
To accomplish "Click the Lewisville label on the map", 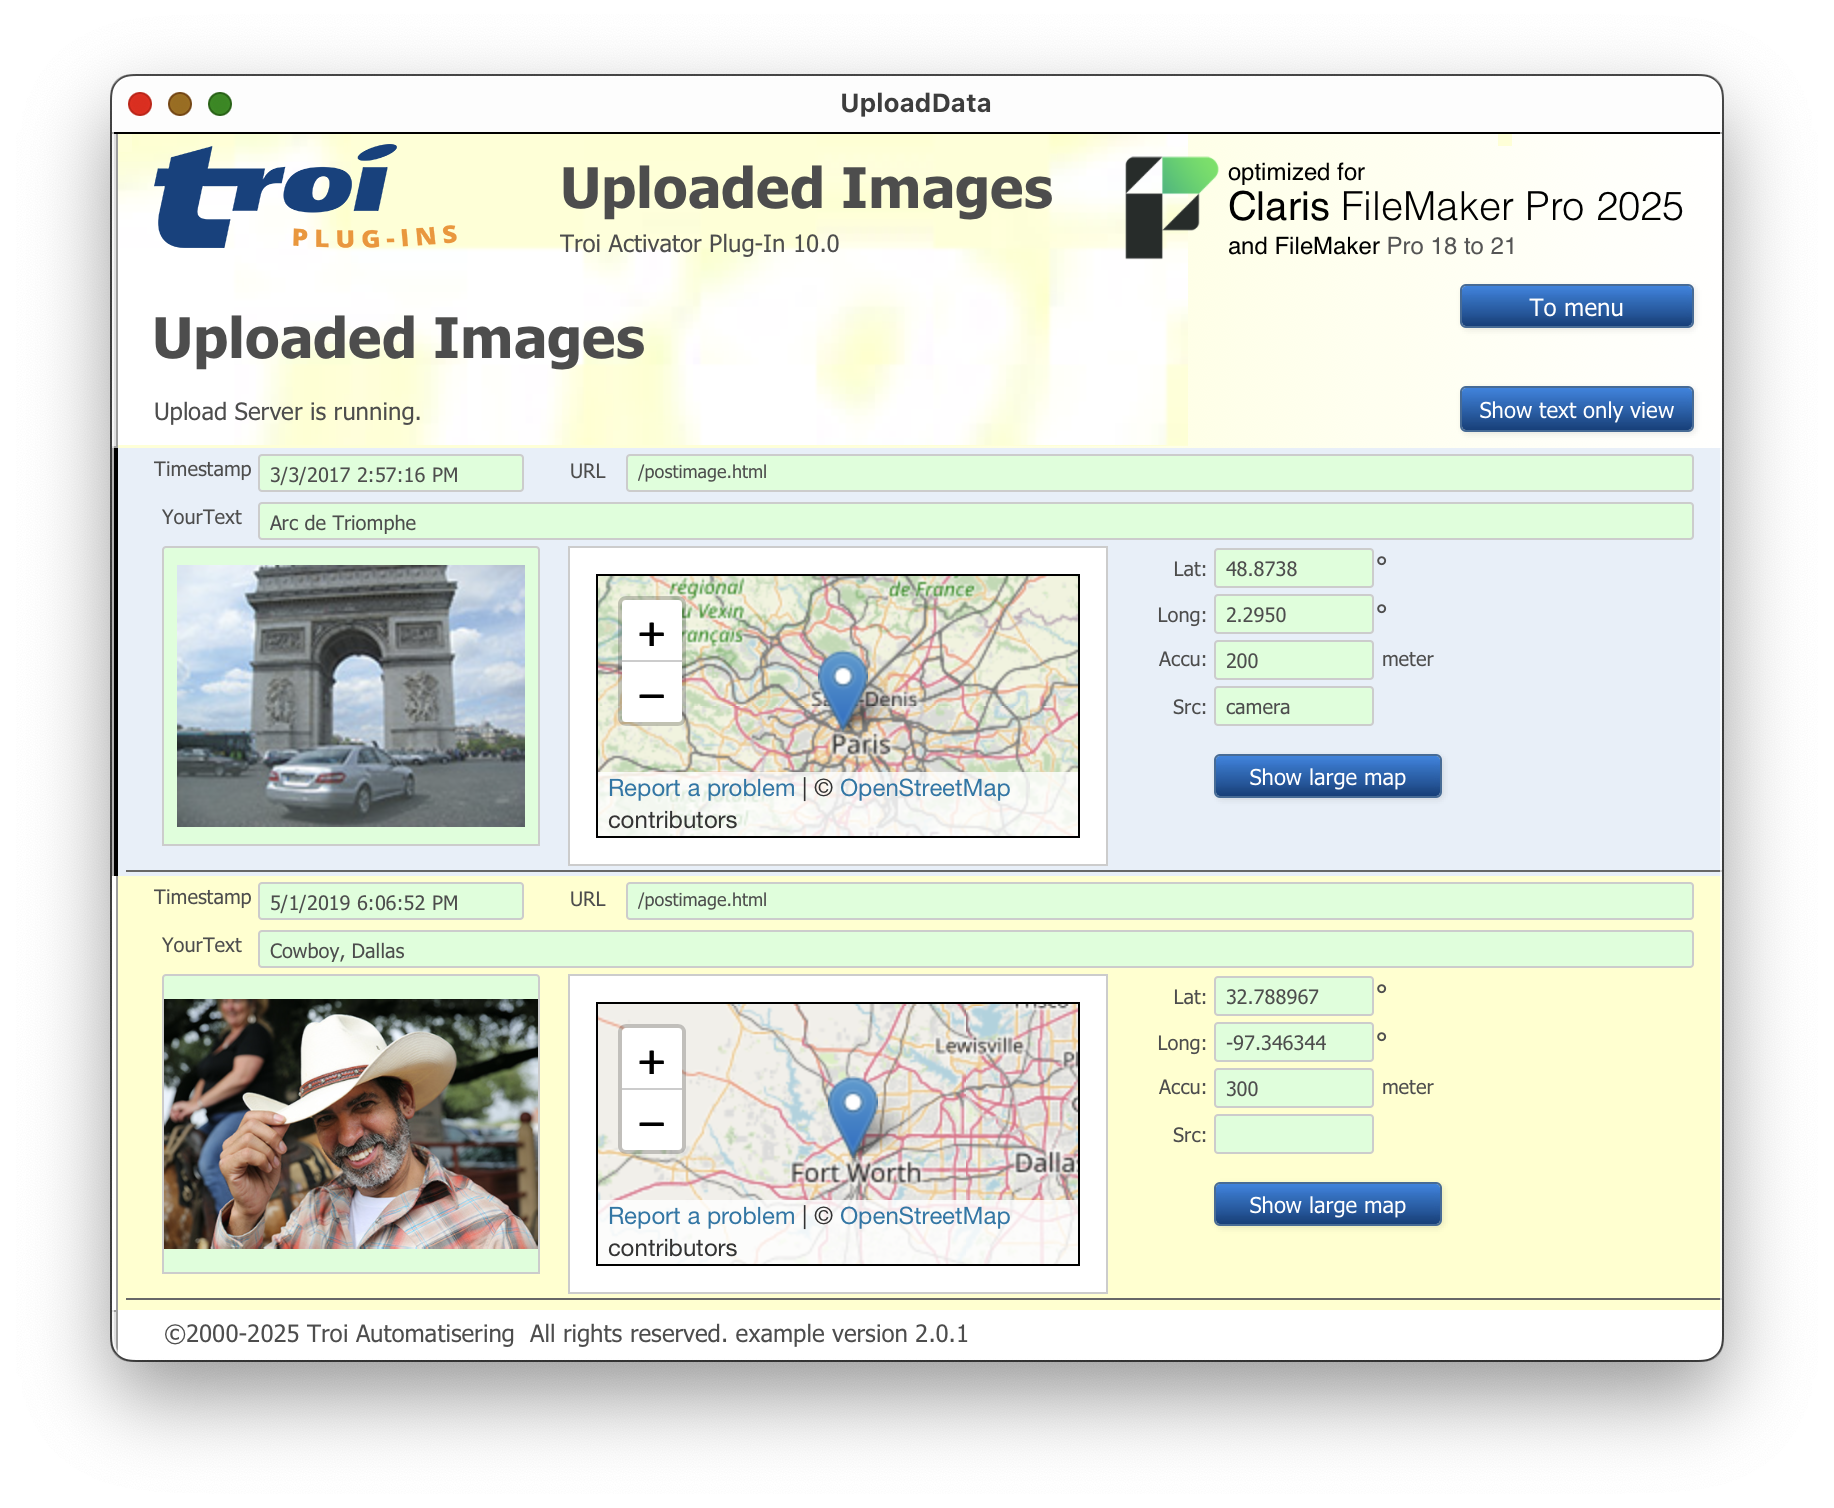I will [x=979, y=1046].
